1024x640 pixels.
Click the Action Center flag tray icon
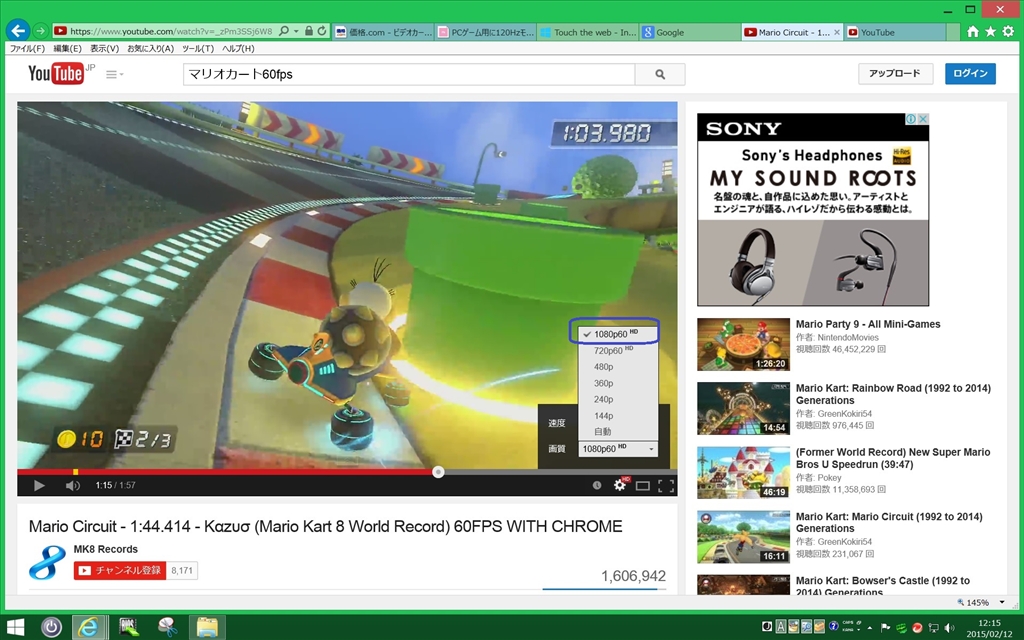pos(886,628)
